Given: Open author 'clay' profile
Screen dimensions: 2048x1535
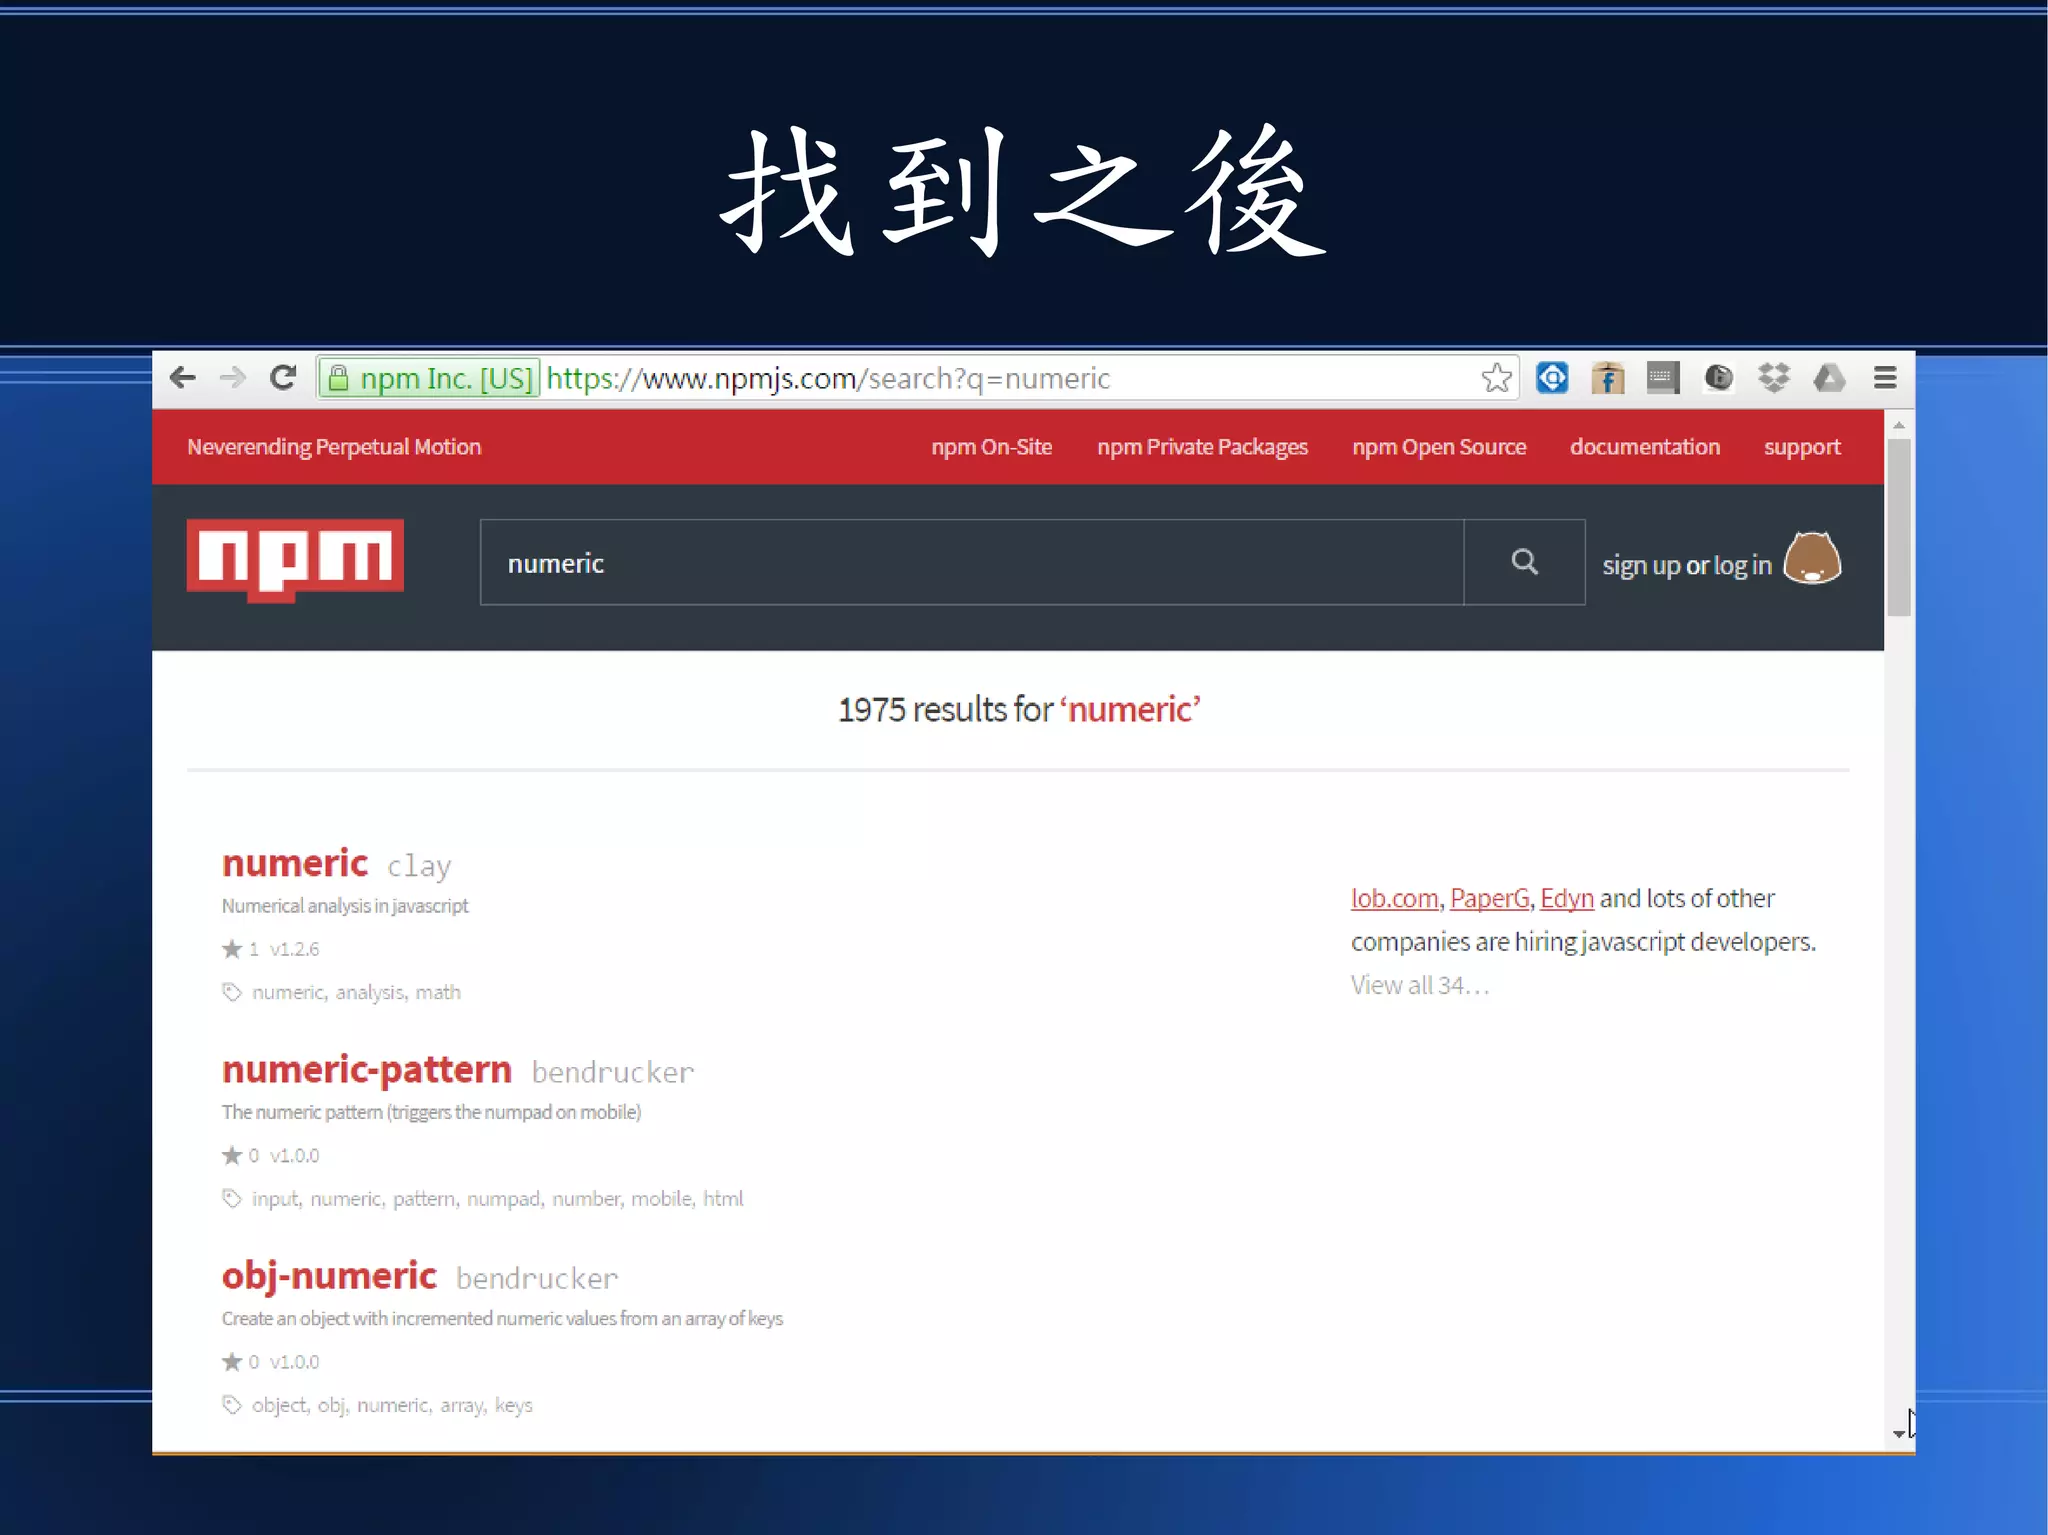Looking at the screenshot, I should tap(419, 866).
